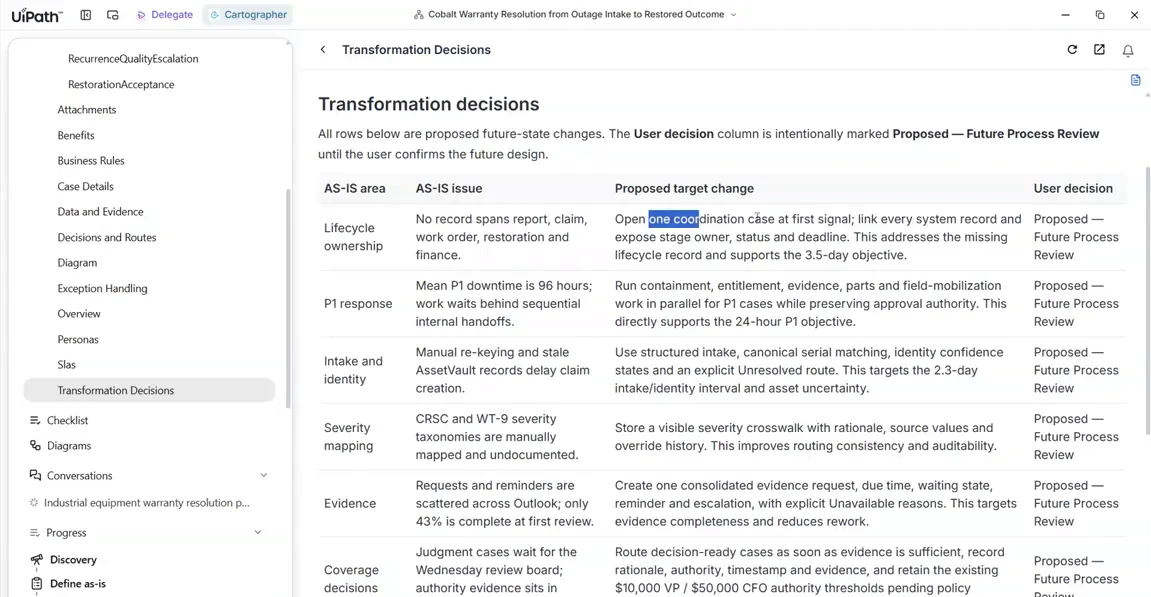1151x597 pixels.
Task: Switch to the Cartographer mode
Action: coord(248,15)
